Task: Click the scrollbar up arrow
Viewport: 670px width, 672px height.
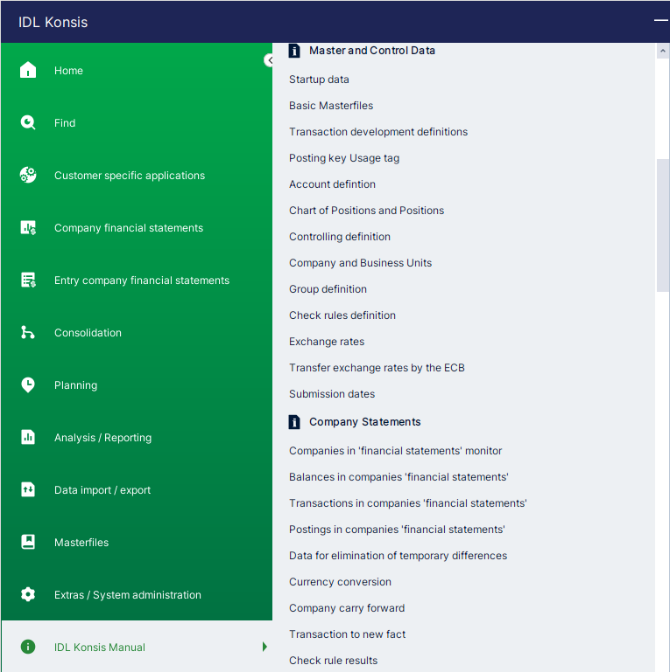Action: tap(663, 51)
